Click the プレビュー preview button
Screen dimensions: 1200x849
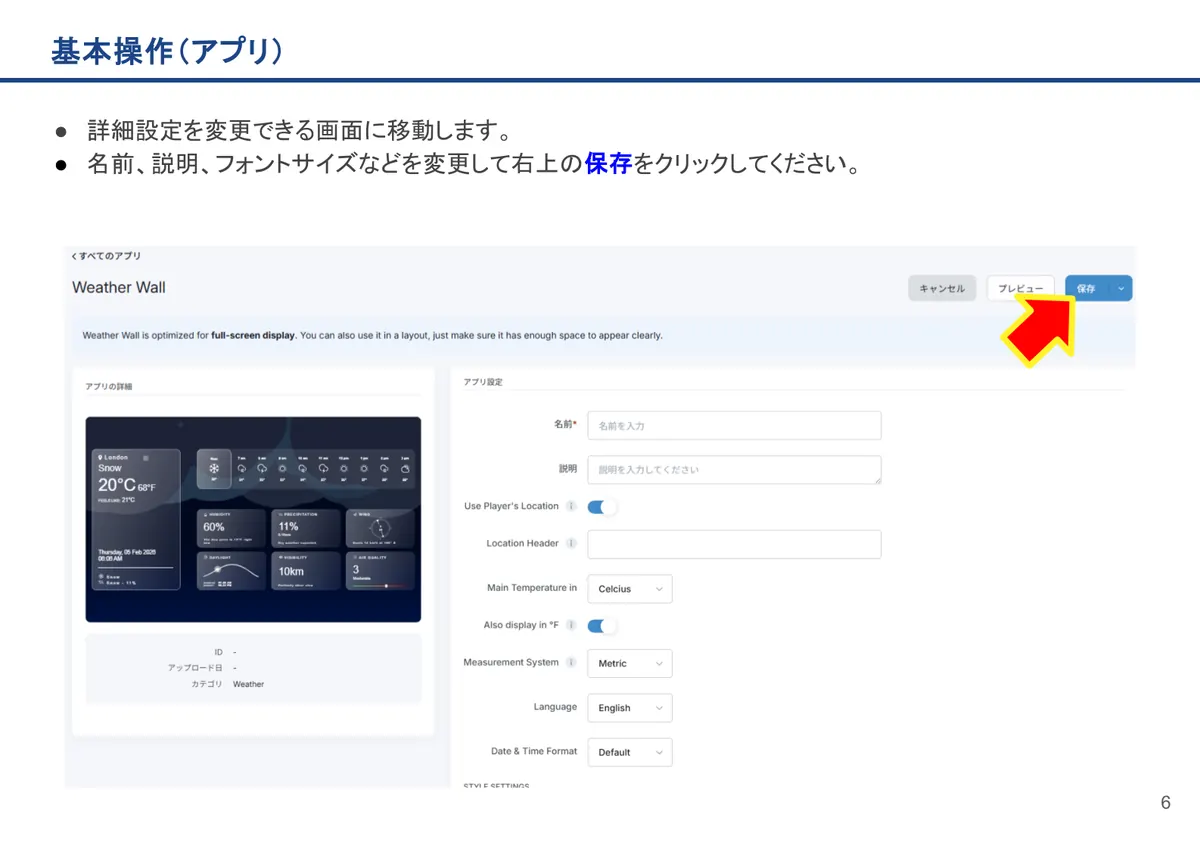pos(1020,288)
